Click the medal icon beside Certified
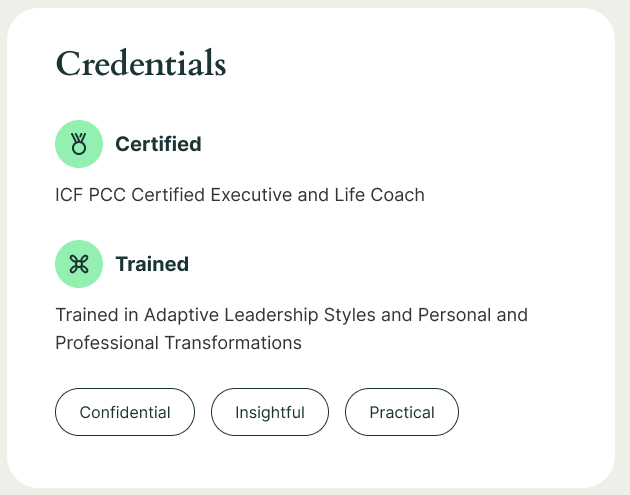Screen dimensions: 630x495 click(x=80, y=144)
